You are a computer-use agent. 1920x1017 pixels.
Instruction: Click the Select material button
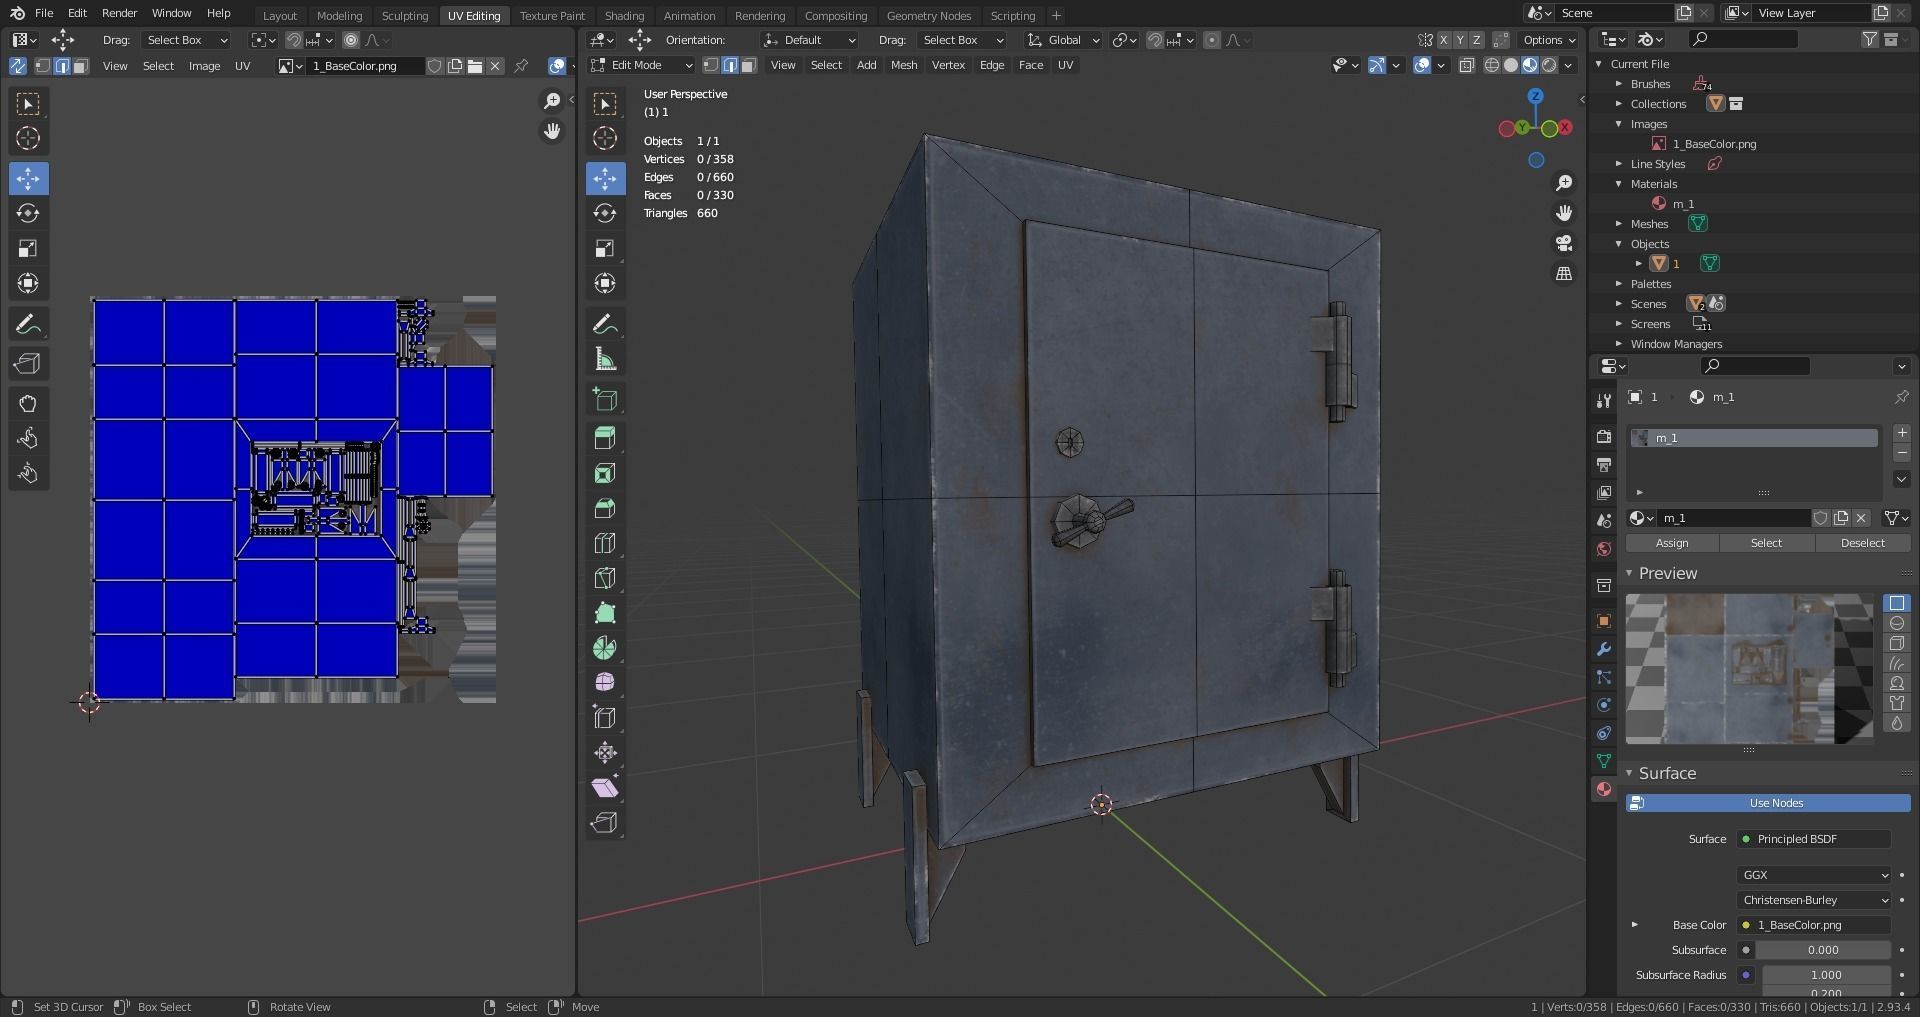coord(1766,543)
